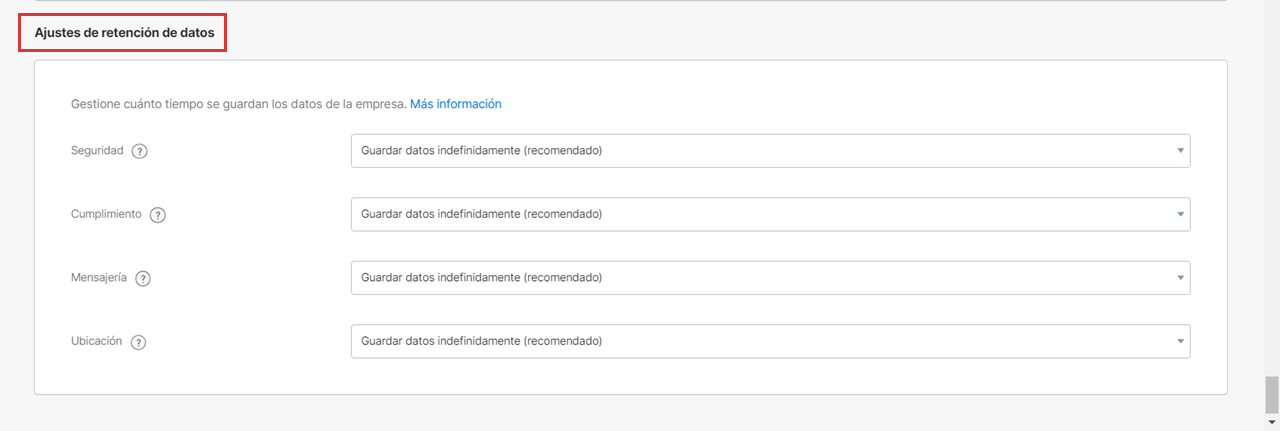1280x431 pixels.
Task: Click the 'Gestione cuánto tiempo se guardan' description text
Action: pyautogui.click(x=239, y=104)
